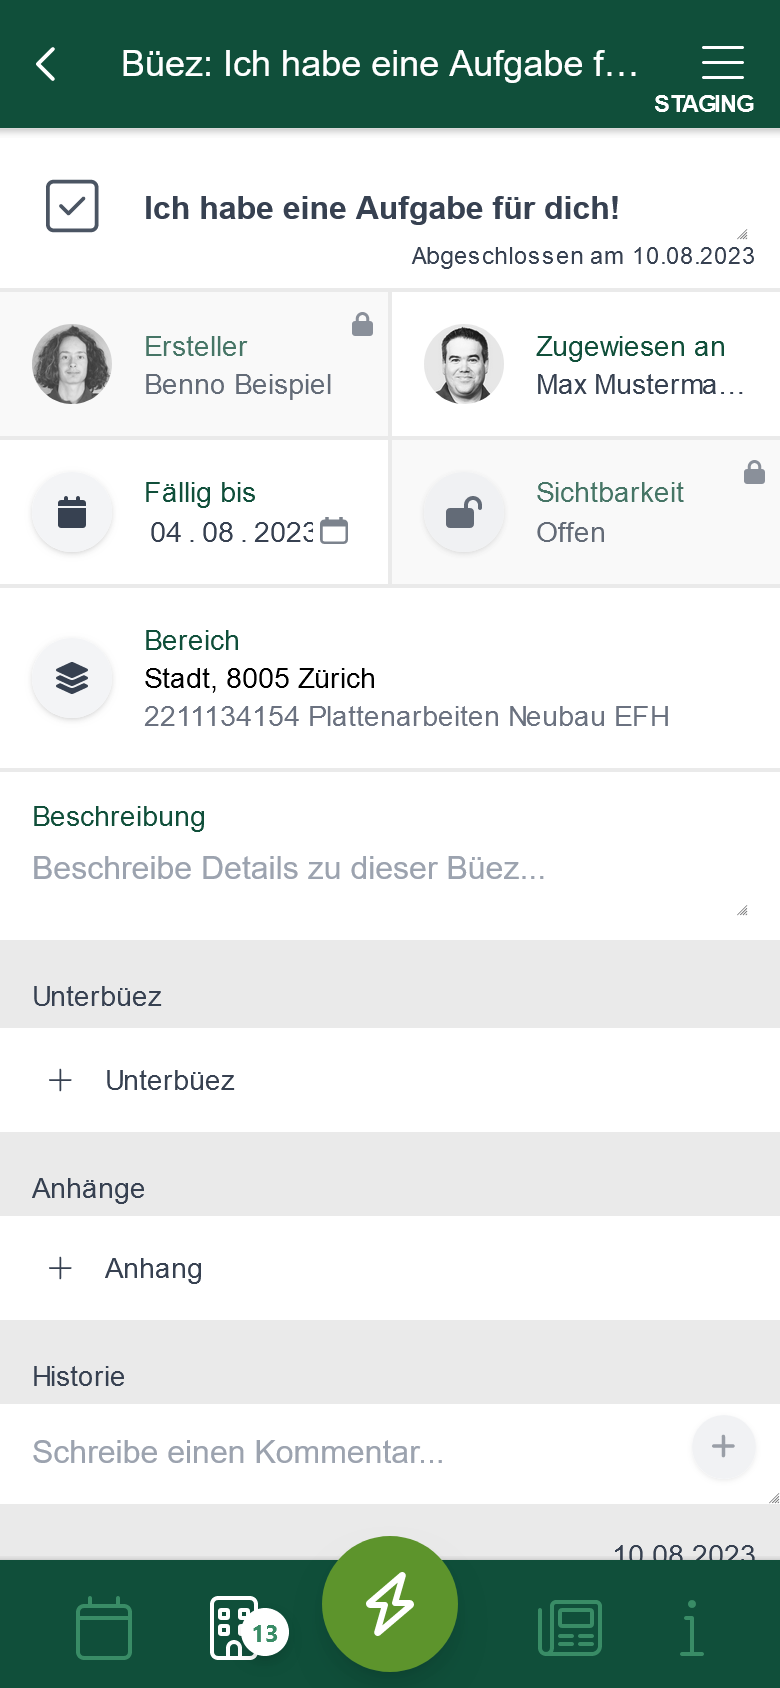The image size is (780, 1688).
Task: Toggle the Sichtbarkeit open-lock icon
Action: [464, 512]
